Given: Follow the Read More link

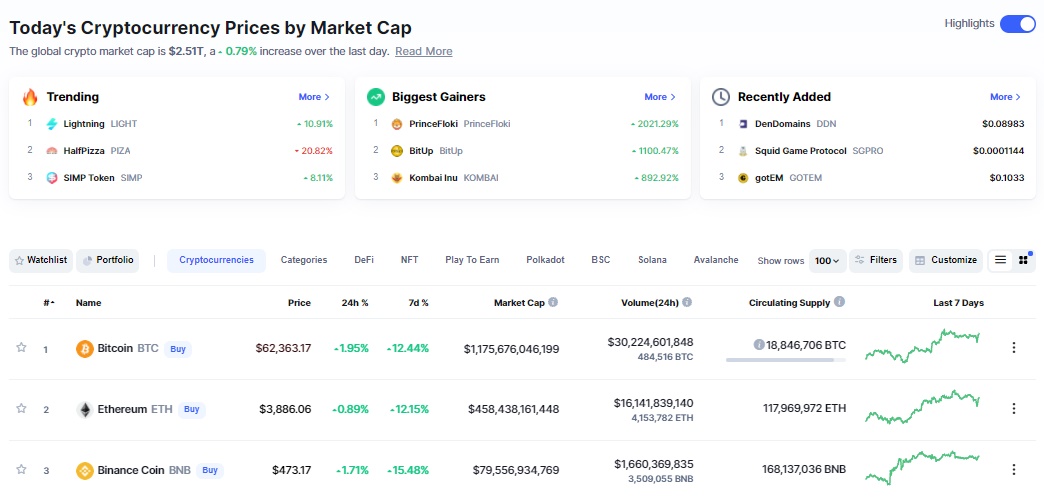Looking at the screenshot, I should pos(423,51).
